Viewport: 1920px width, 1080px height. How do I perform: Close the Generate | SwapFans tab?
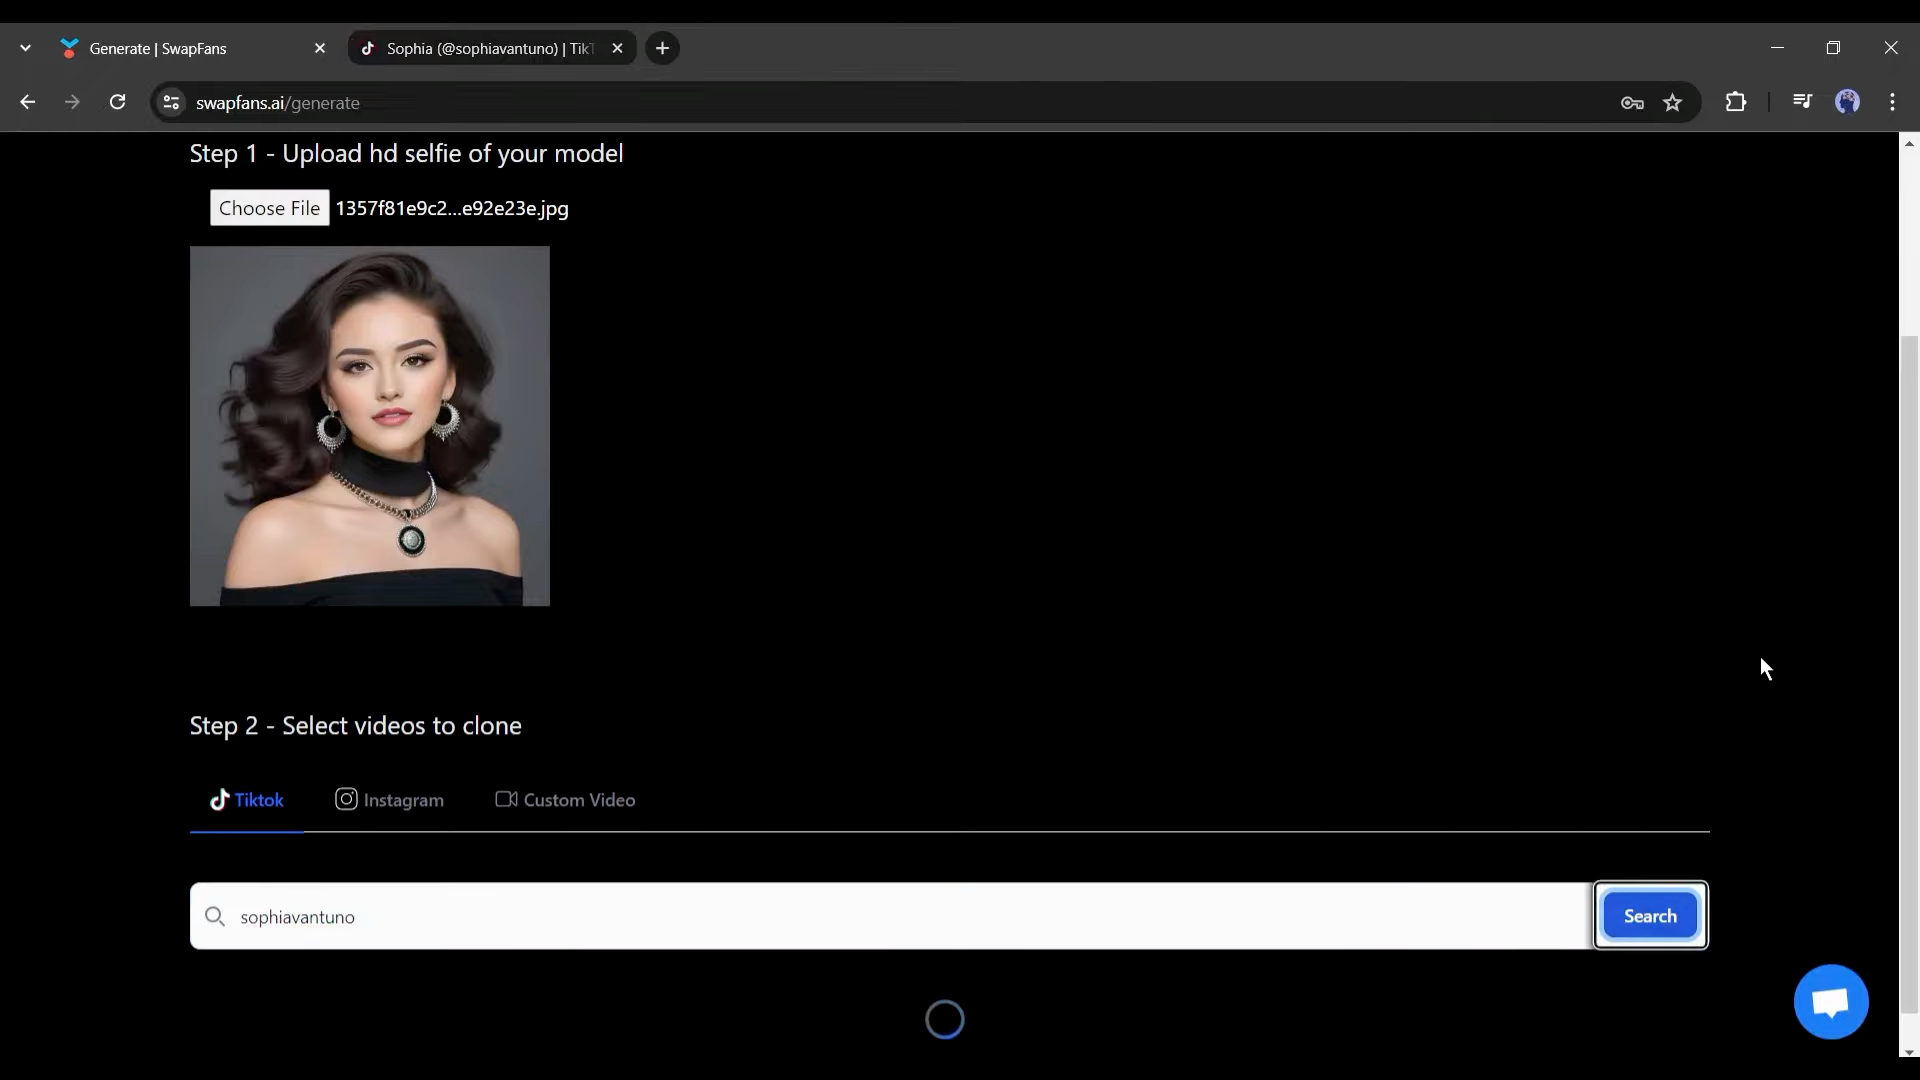(x=320, y=48)
